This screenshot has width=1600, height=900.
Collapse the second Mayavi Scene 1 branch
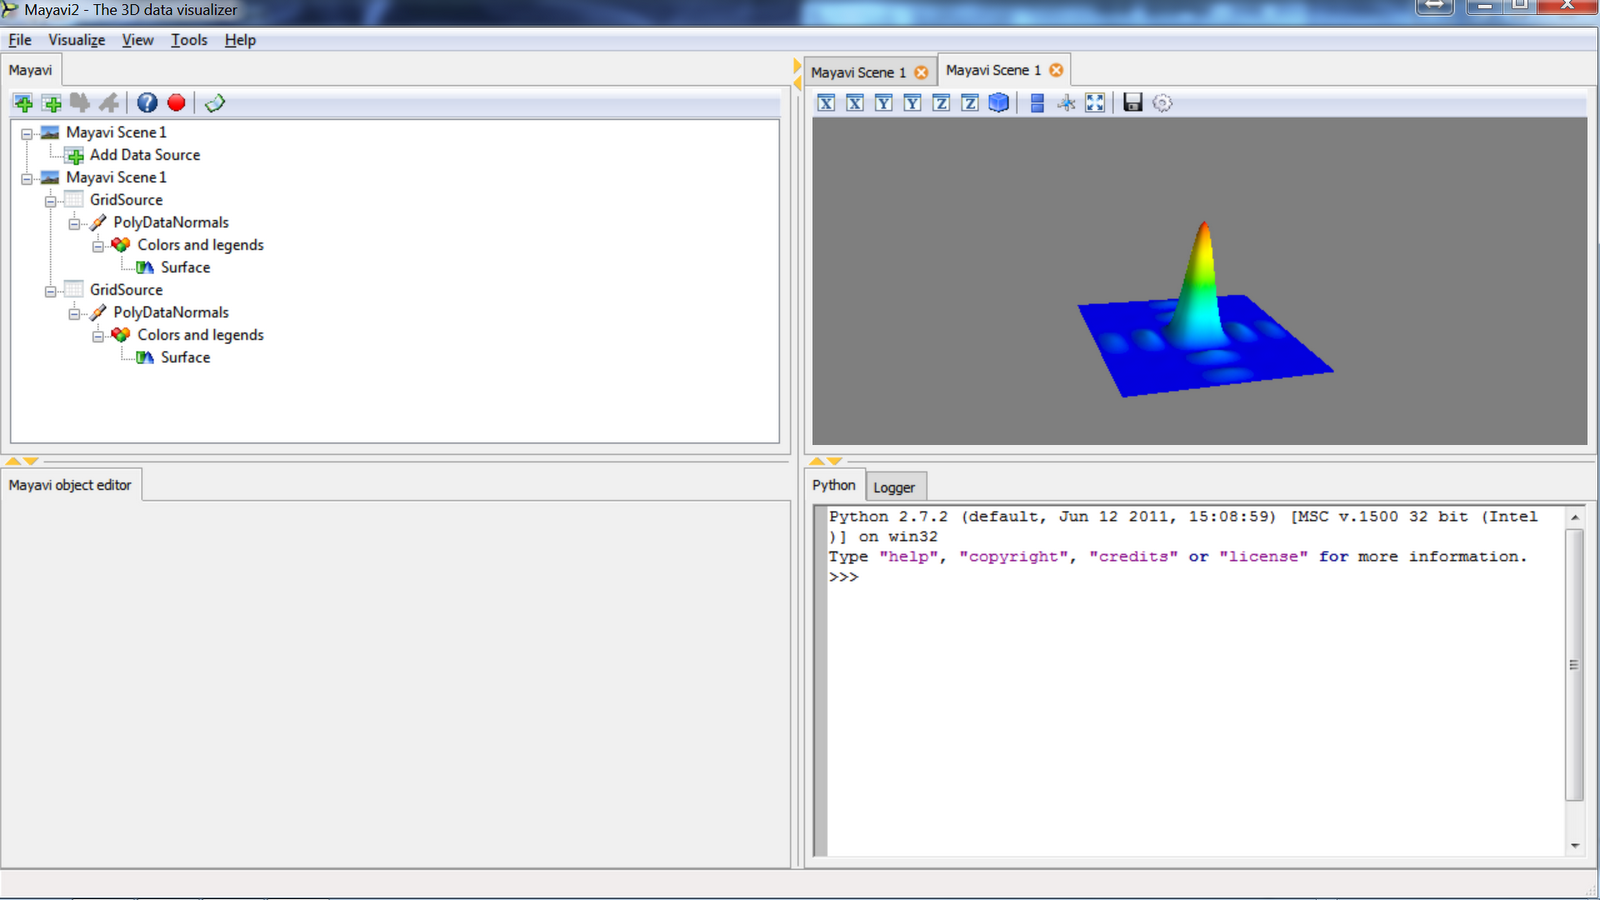click(26, 177)
